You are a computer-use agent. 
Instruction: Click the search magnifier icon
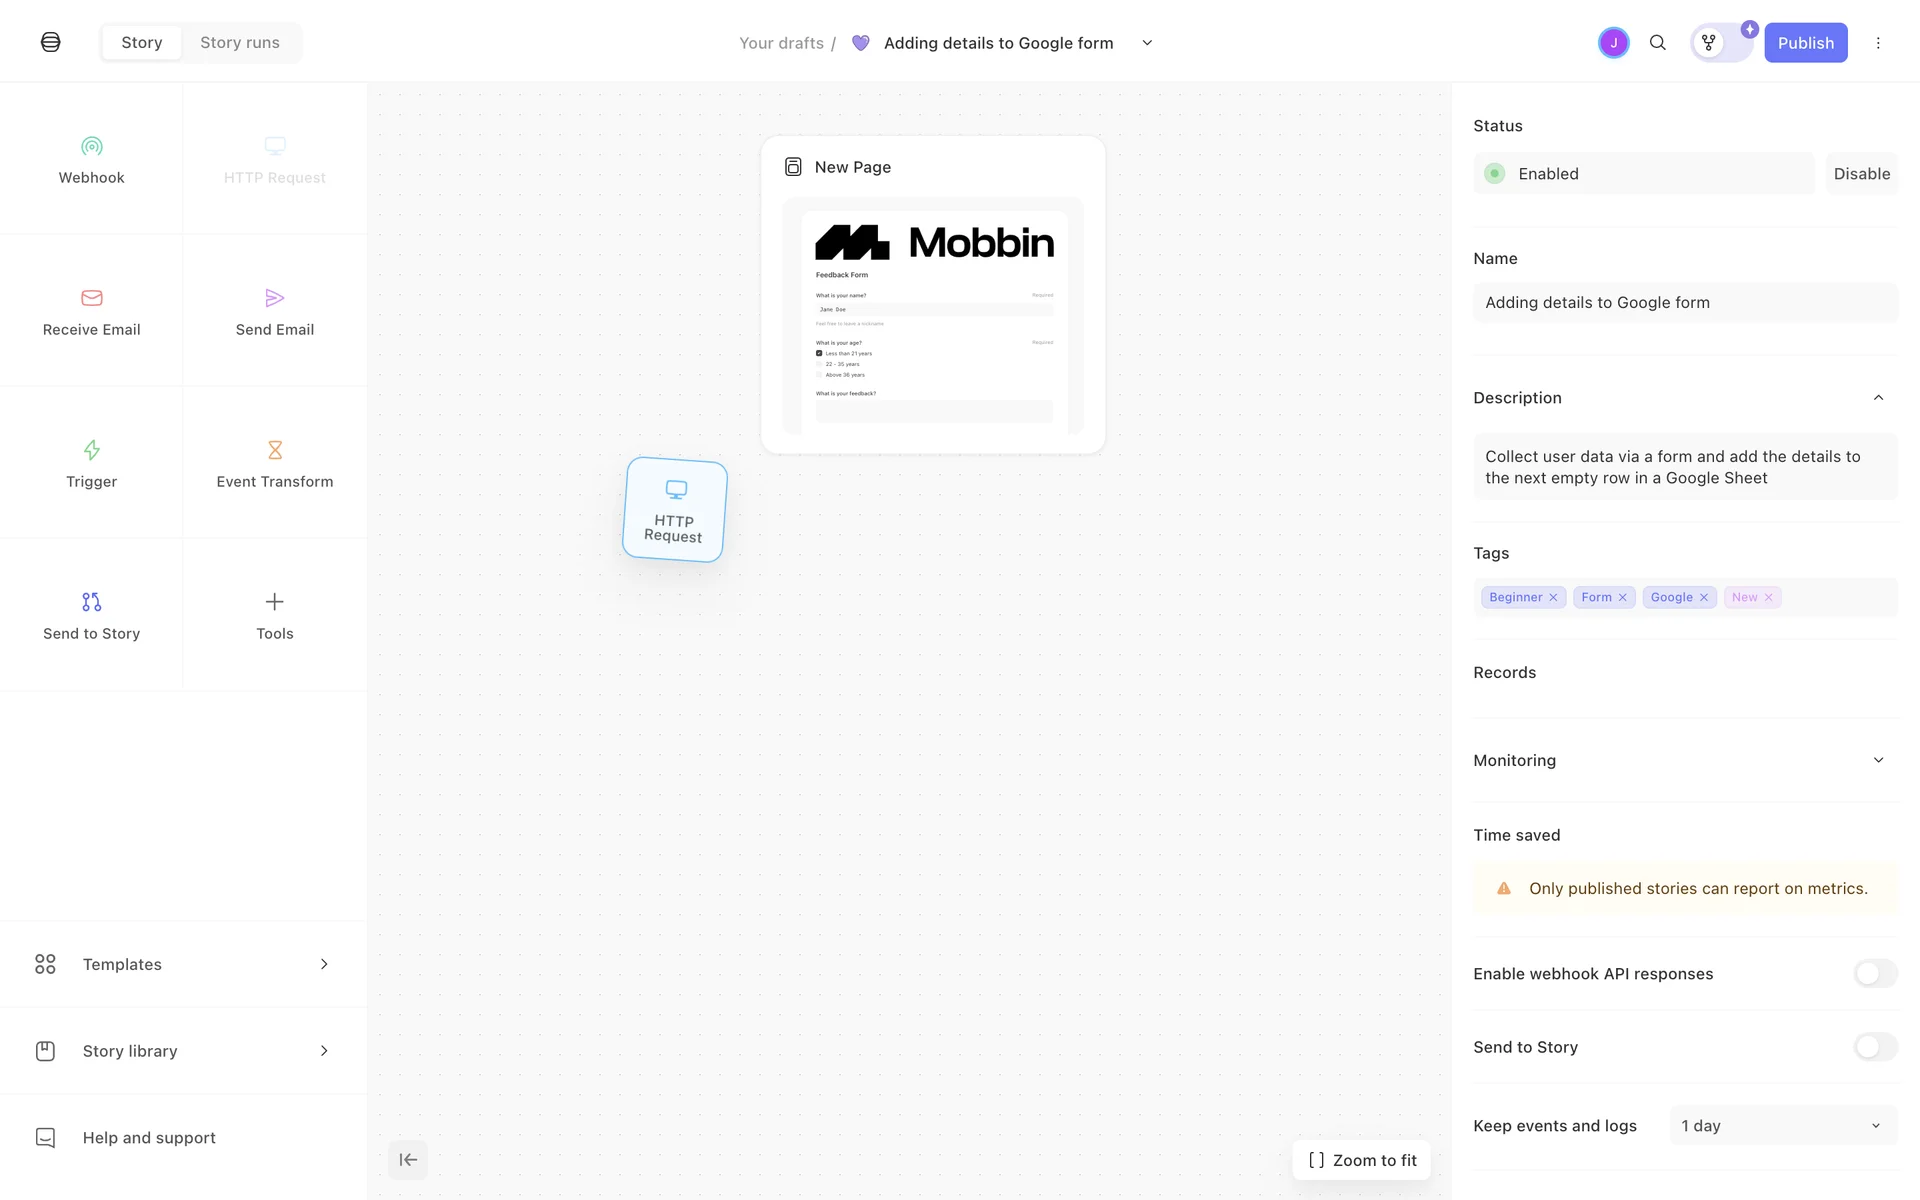pyautogui.click(x=1657, y=43)
